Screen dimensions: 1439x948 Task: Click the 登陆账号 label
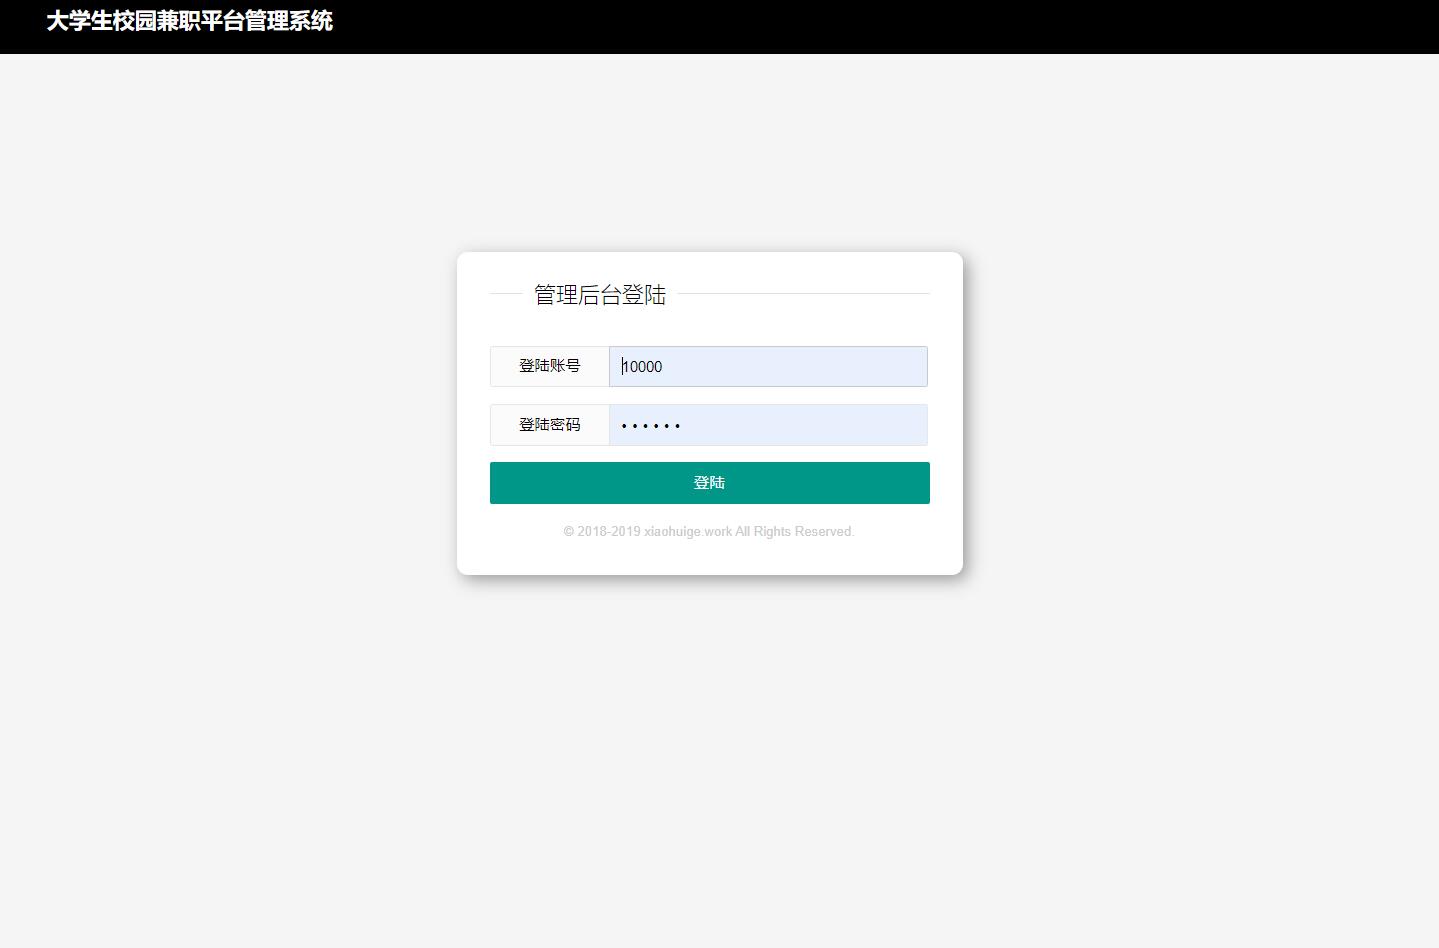tap(549, 366)
